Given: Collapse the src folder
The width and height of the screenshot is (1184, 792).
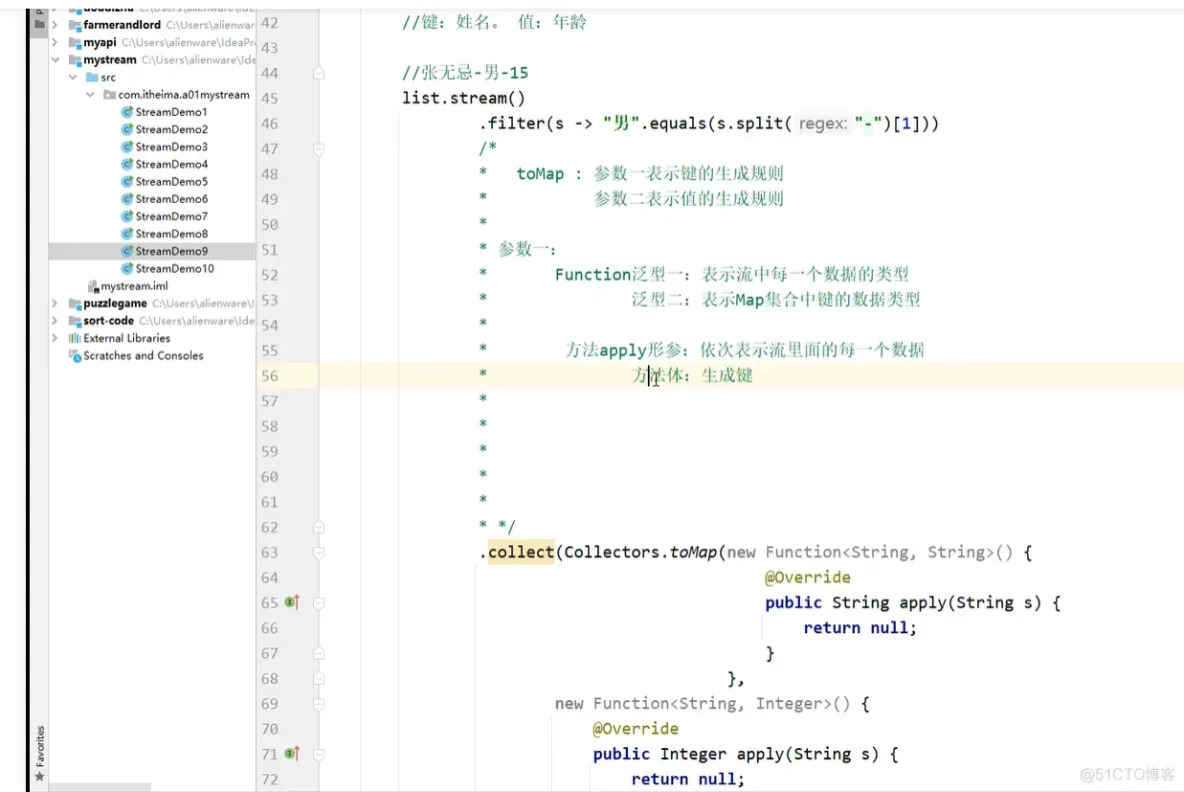Looking at the screenshot, I should pos(72,77).
